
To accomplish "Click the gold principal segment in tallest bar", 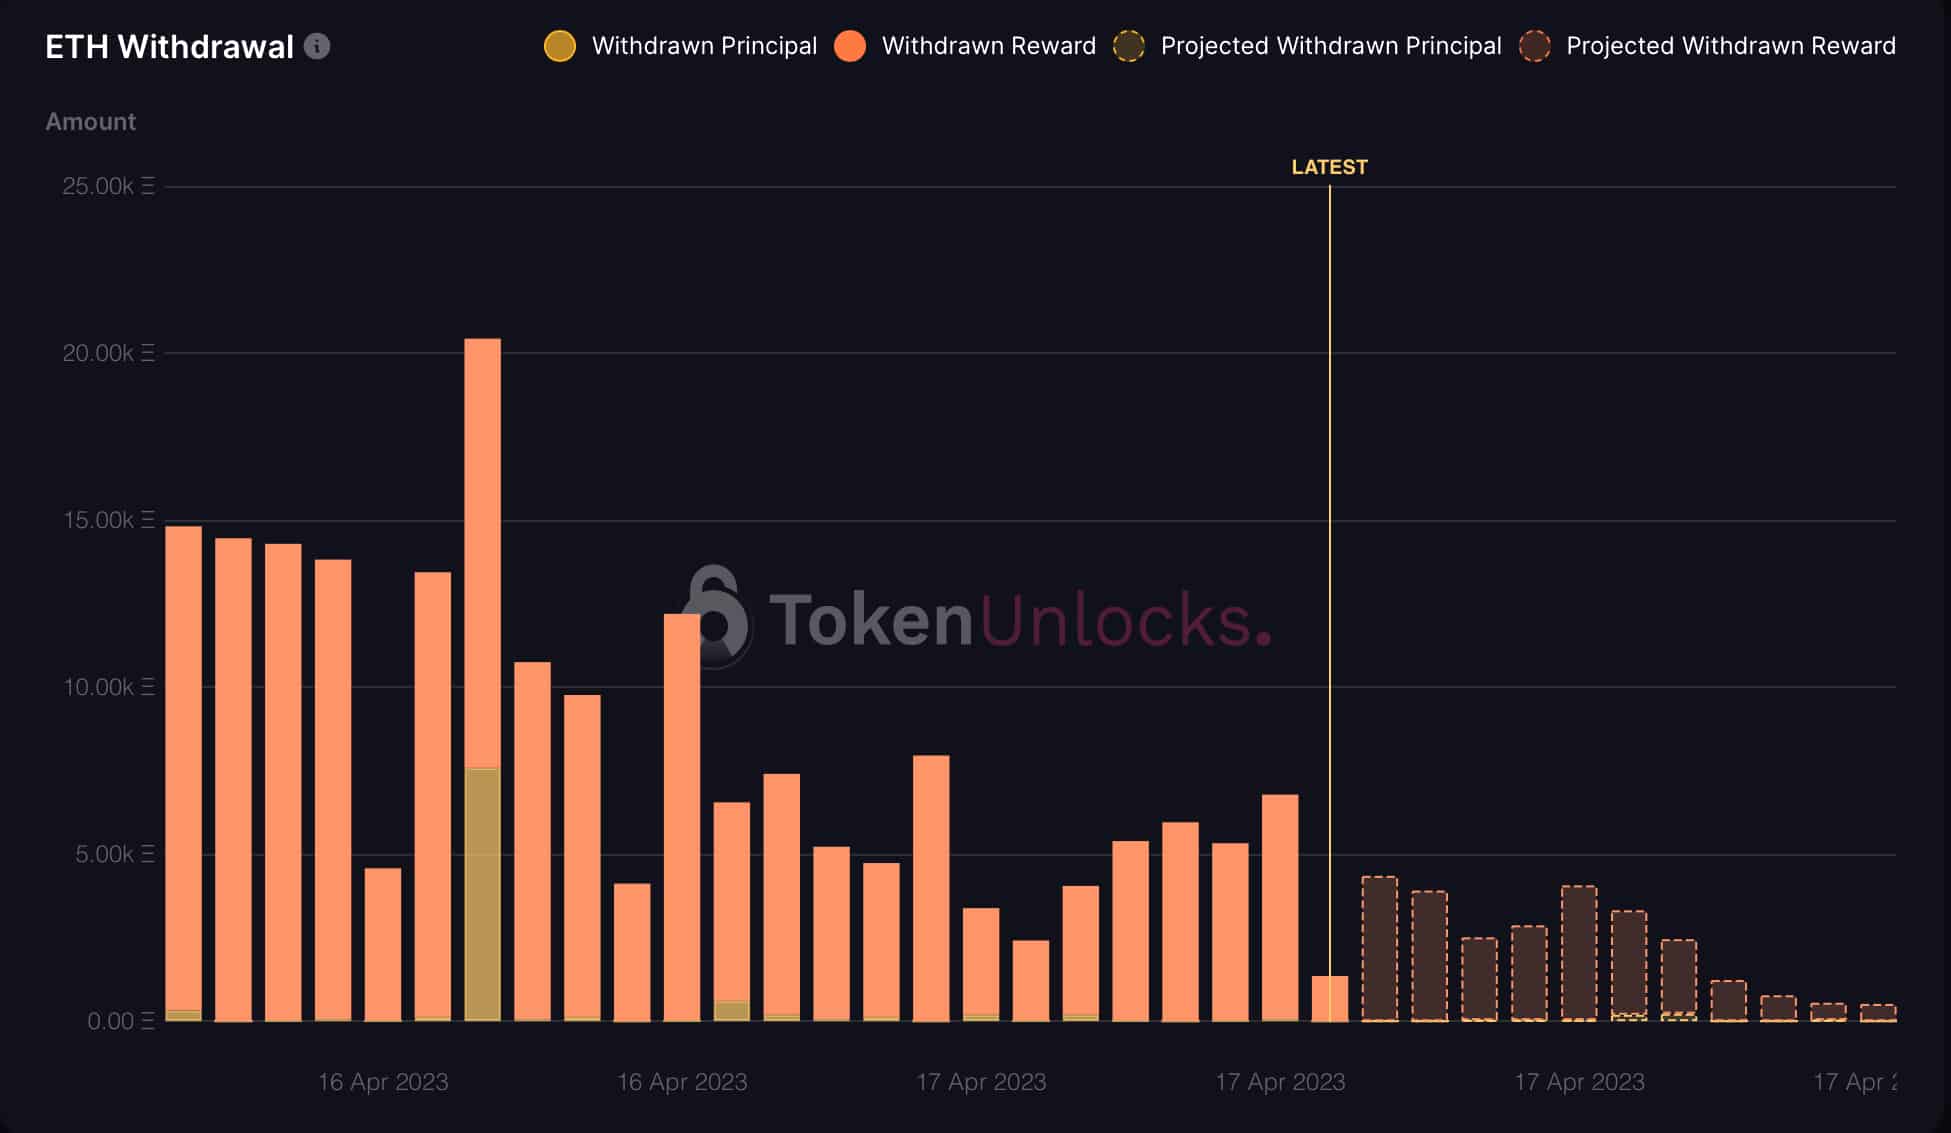I will (x=483, y=894).
